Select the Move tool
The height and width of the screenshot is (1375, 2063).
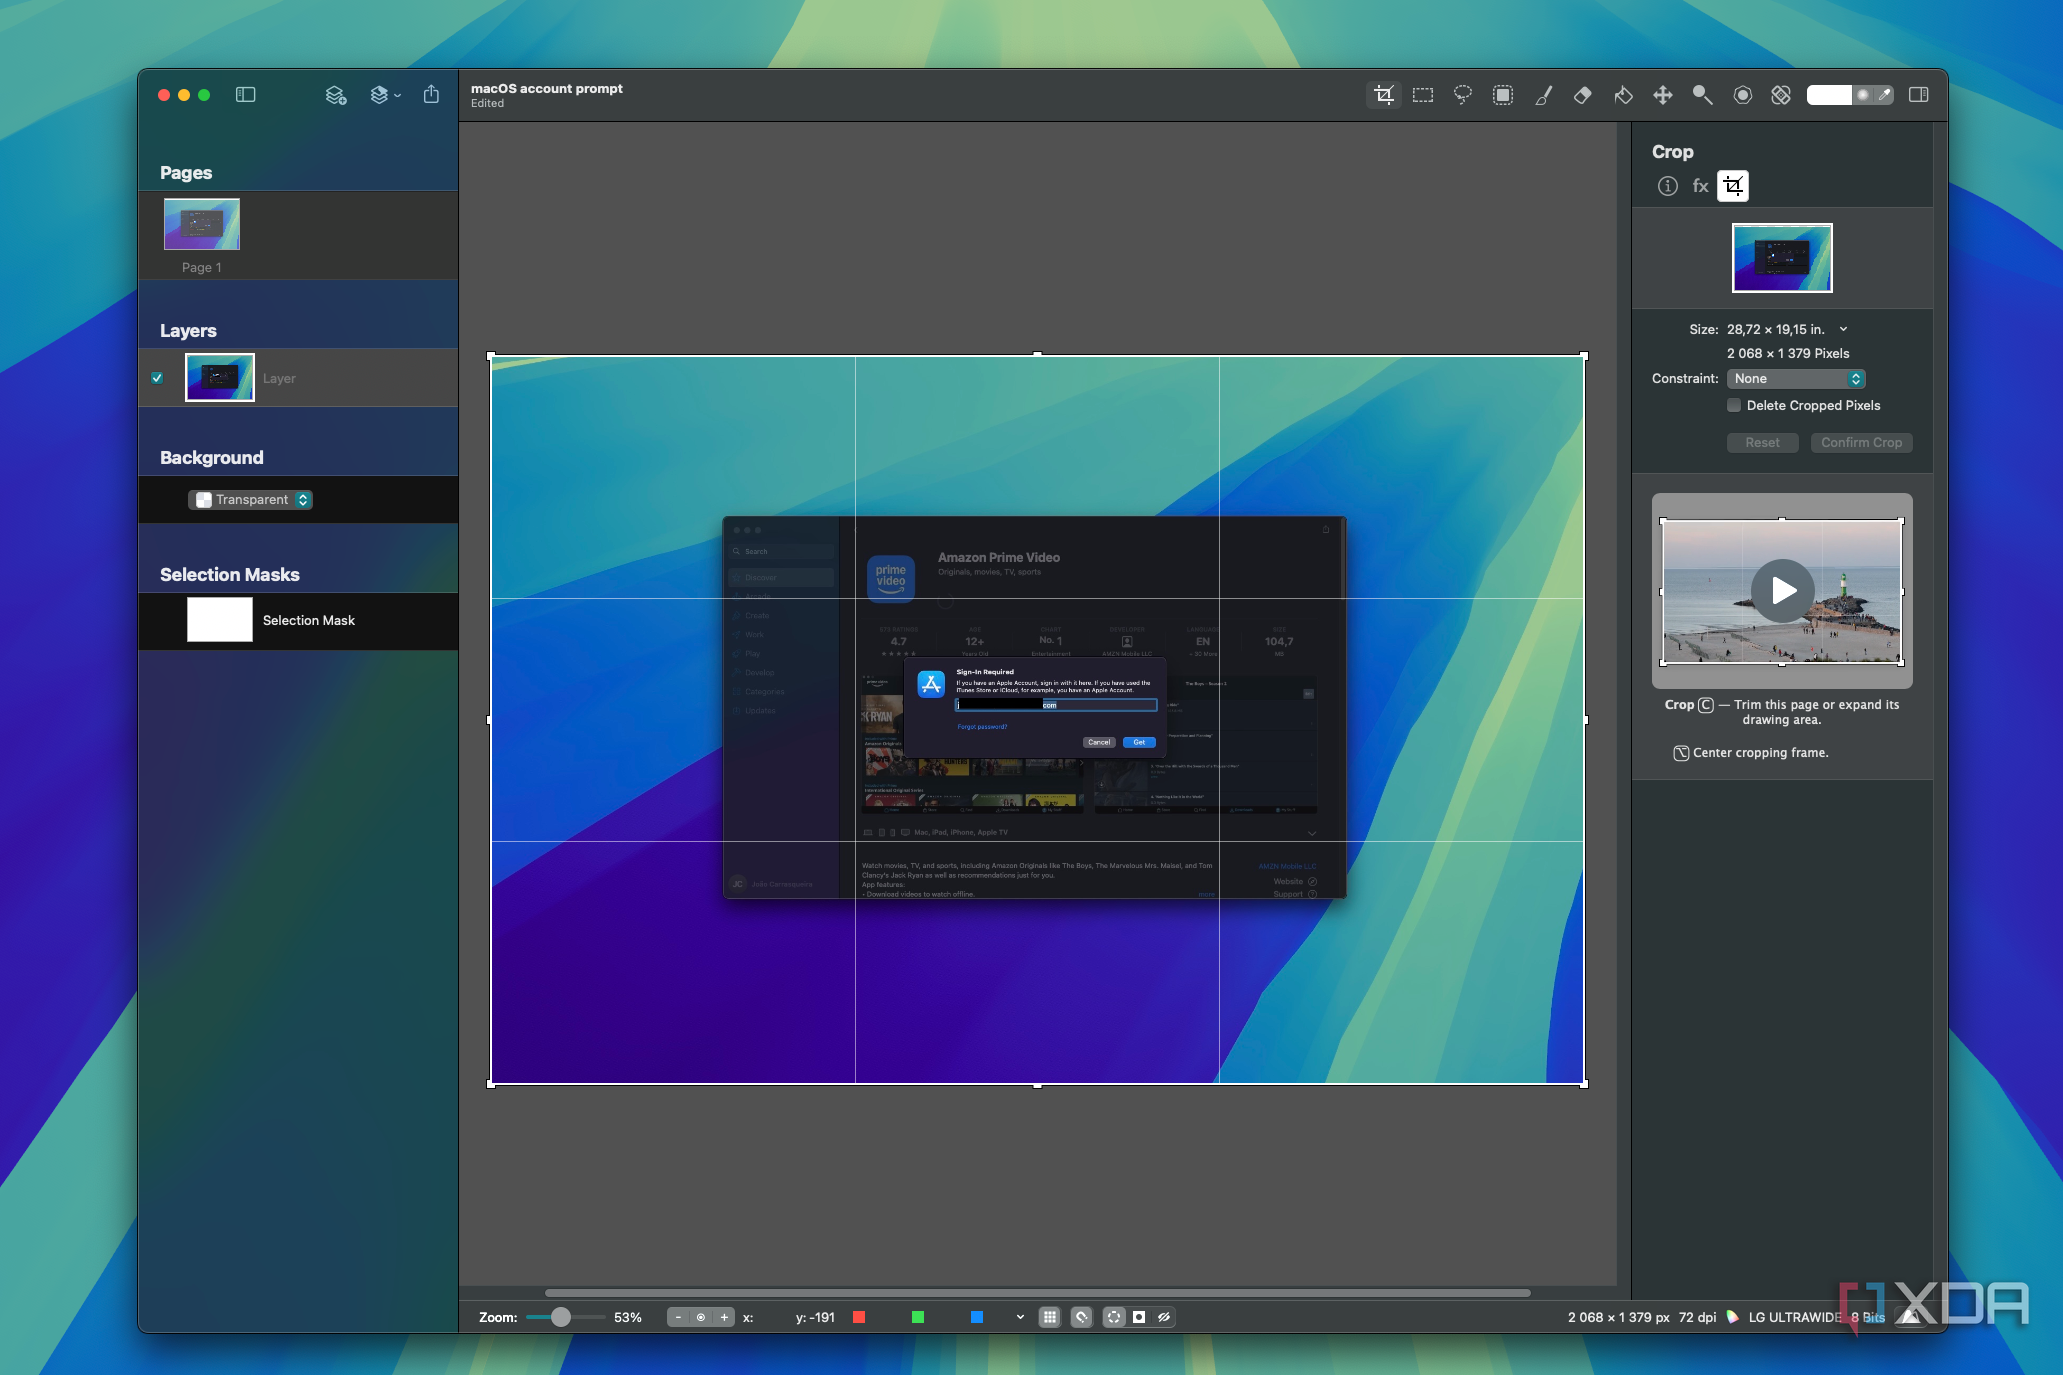pos(1663,95)
